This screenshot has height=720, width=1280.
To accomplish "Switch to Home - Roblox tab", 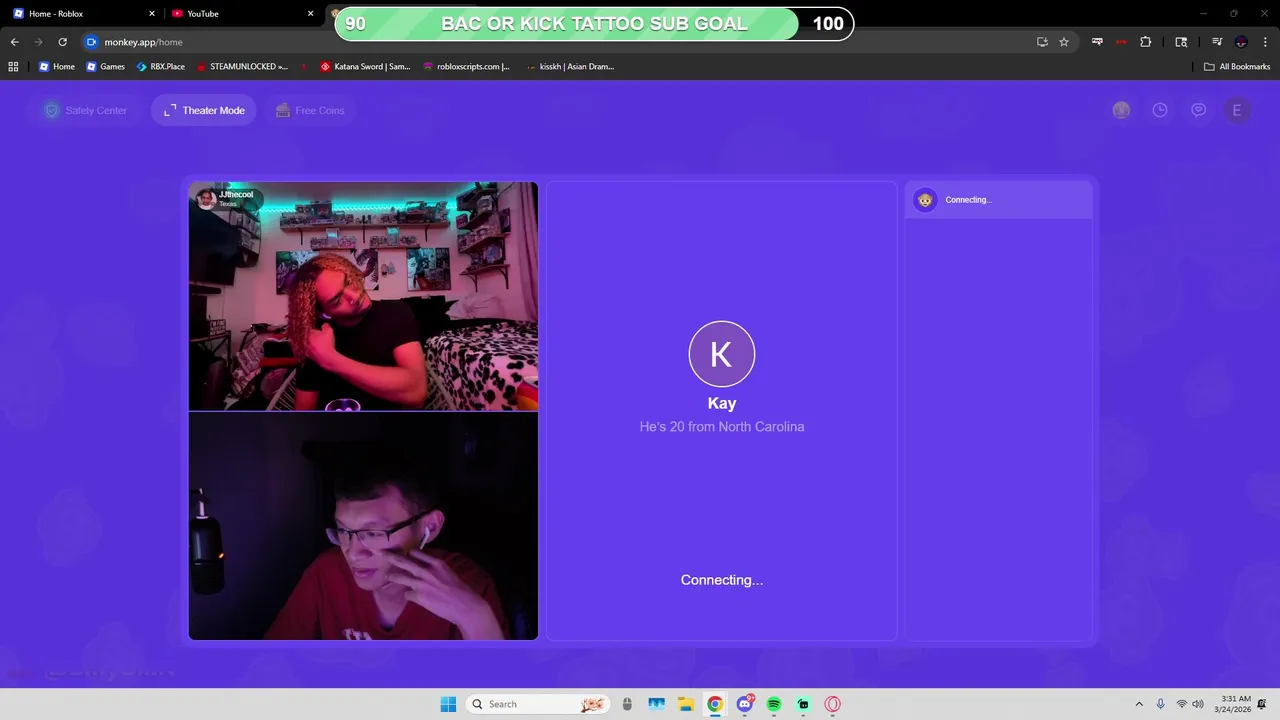I will coord(84,13).
